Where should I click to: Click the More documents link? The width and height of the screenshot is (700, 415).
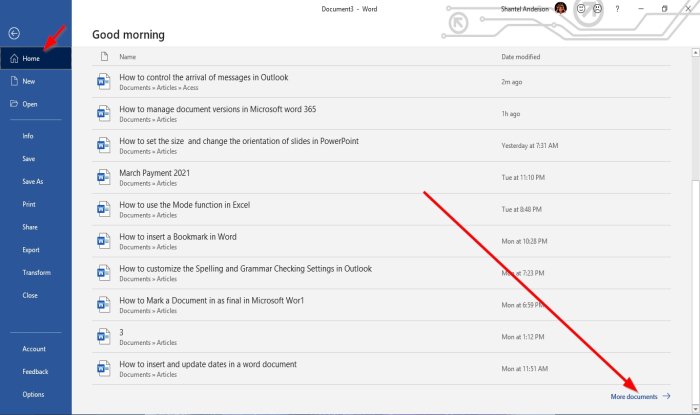[x=634, y=396]
